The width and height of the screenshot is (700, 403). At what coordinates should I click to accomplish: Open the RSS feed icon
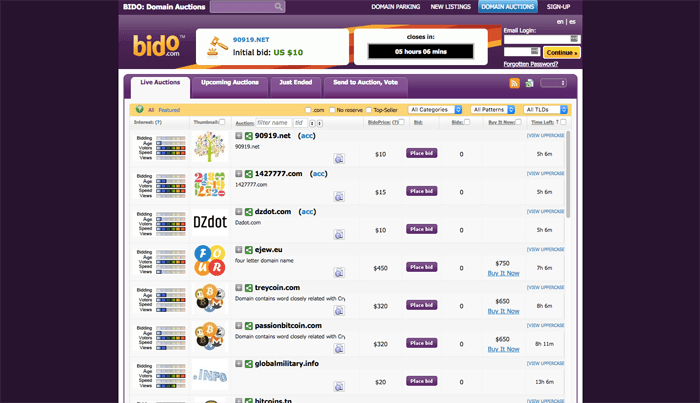(x=514, y=83)
